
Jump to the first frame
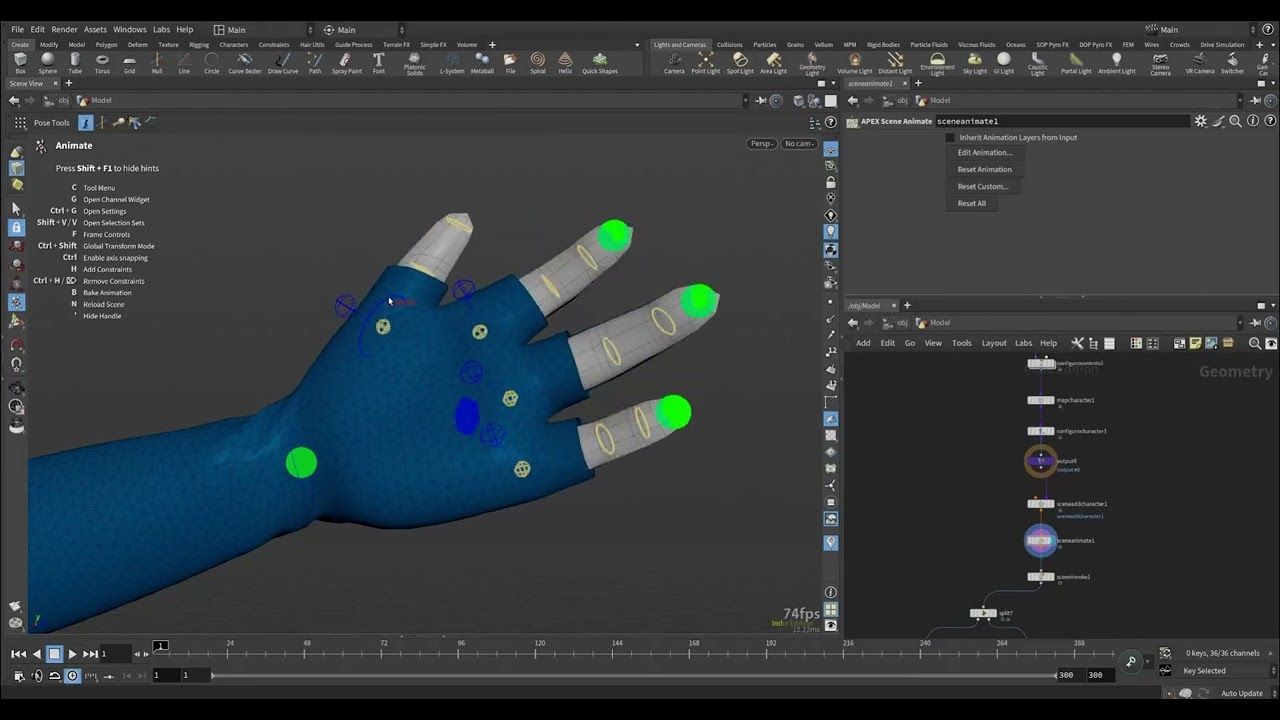point(18,654)
